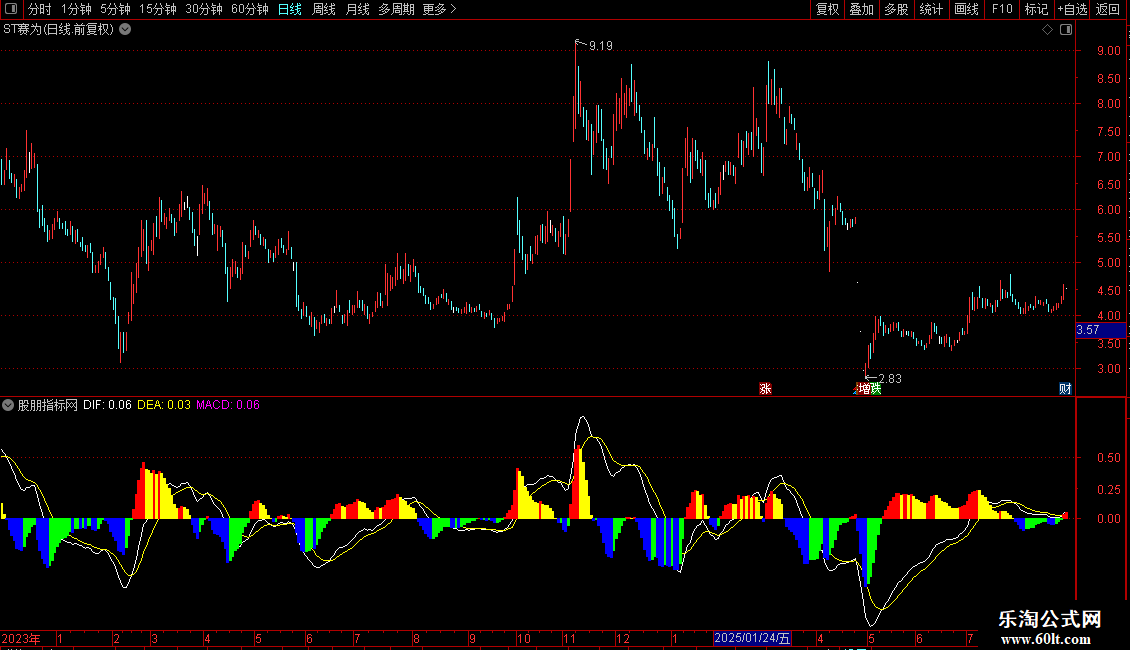Open the 画线 drawing tools
This screenshot has height=650, width=1130.
[966, 9]
